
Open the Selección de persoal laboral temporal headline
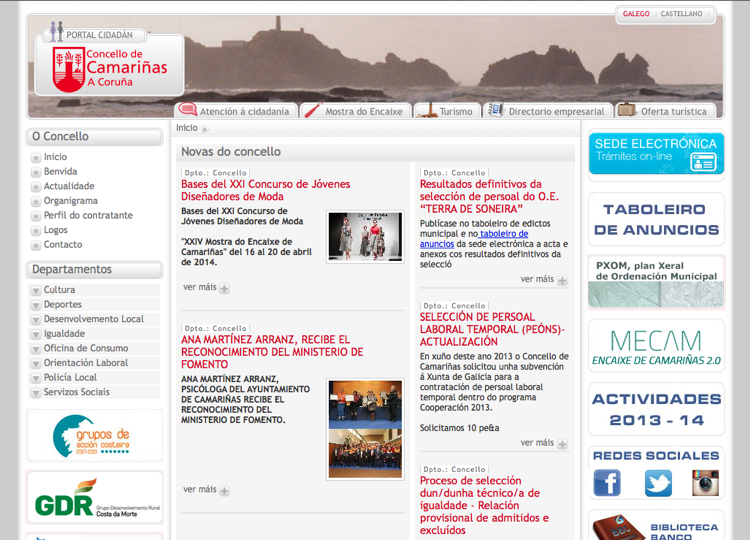point(493,330)
